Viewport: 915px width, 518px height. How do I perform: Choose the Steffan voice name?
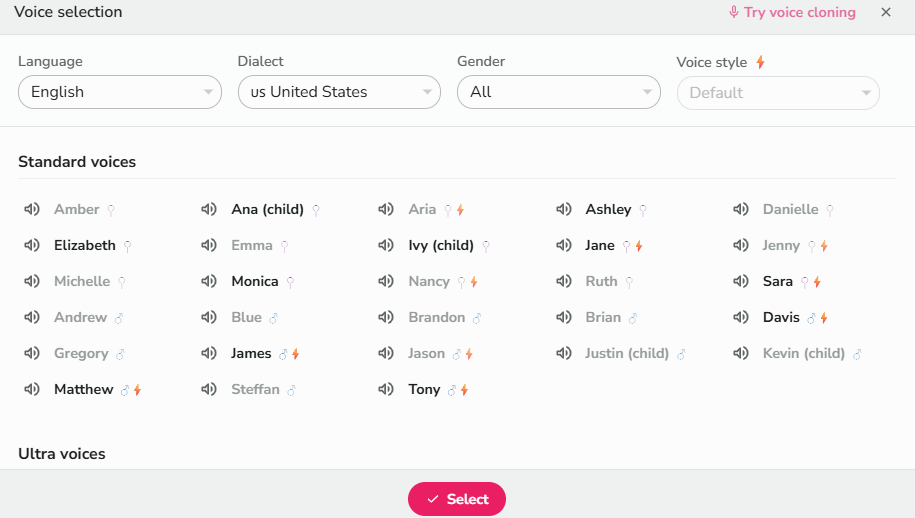(x=256, y=389)
